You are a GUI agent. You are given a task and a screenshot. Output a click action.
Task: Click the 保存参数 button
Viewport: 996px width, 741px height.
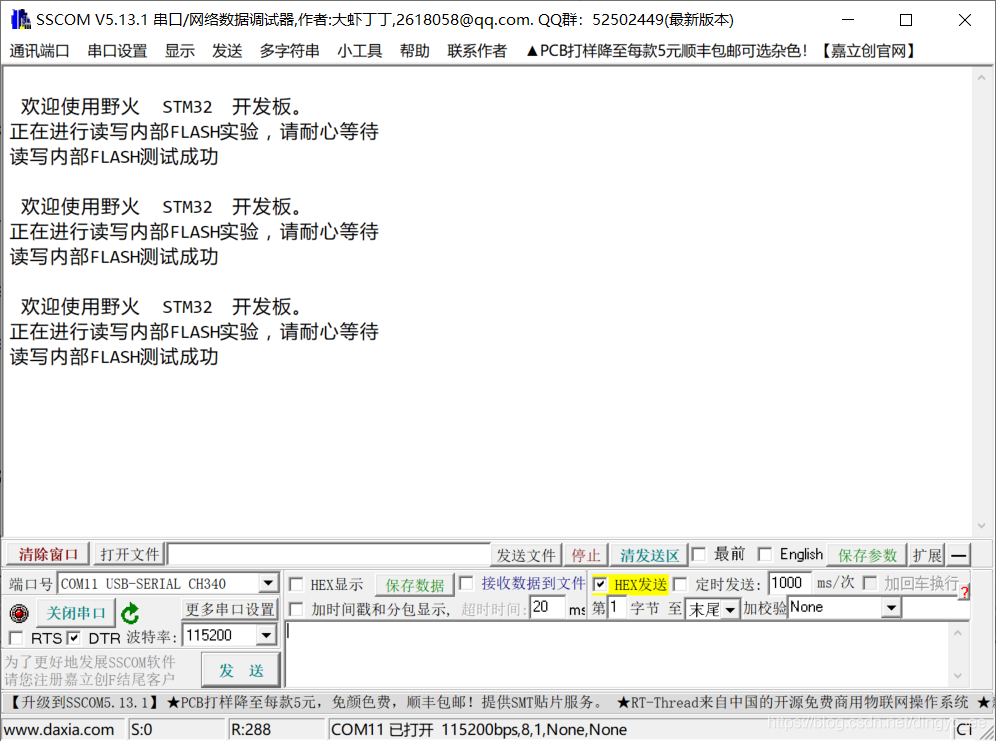(x=867, y=556)
